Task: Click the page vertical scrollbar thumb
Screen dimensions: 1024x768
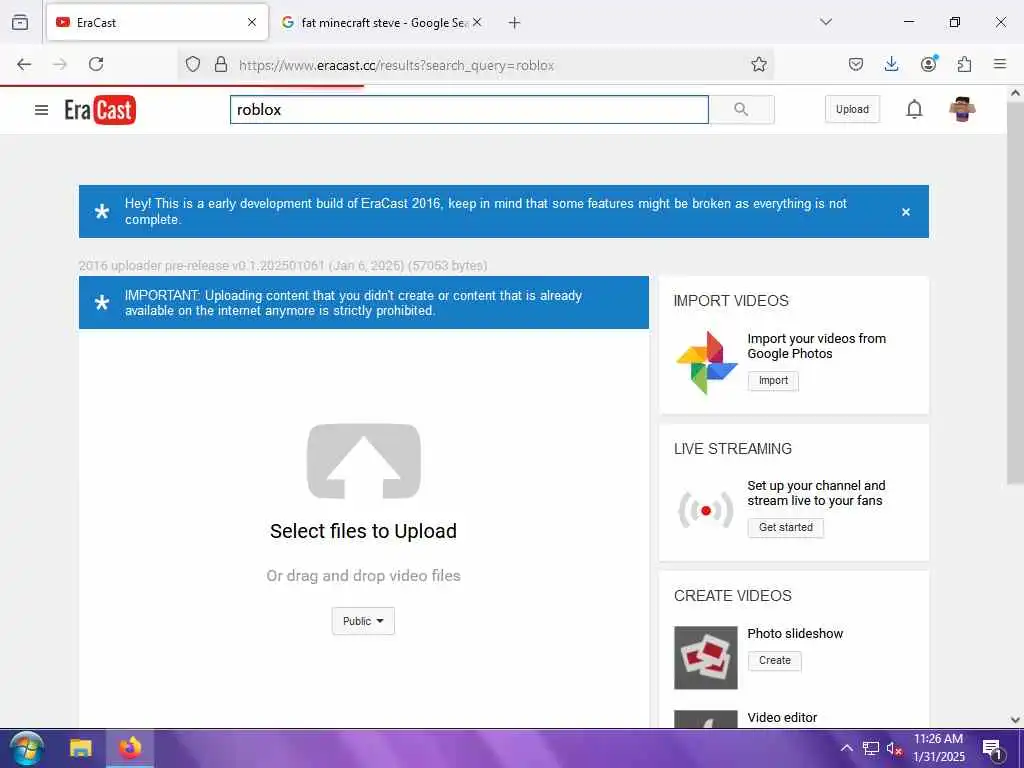Action: tap(1015, 293)
